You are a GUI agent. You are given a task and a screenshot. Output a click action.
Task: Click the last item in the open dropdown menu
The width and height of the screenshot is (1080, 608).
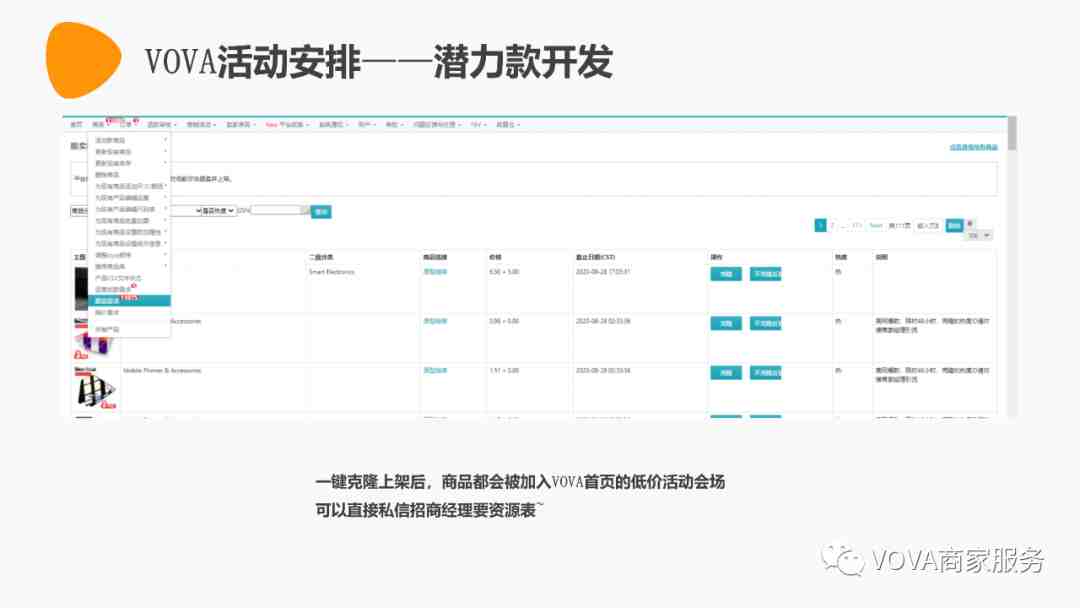[107, 330]
